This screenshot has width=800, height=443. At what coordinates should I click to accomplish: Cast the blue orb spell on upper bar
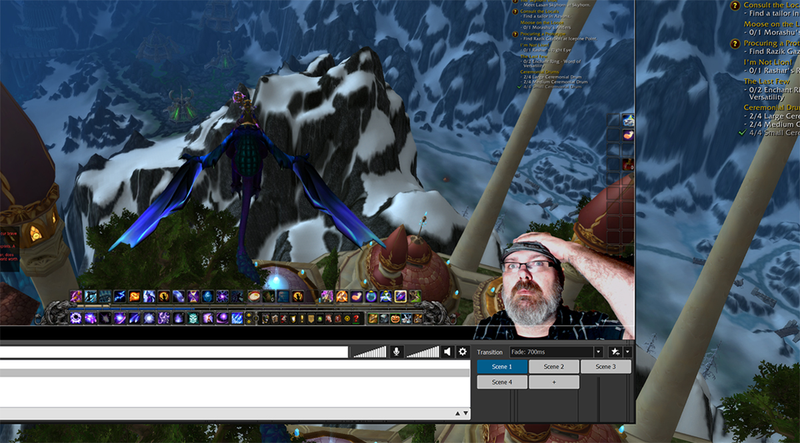click(x=208, y=296)
